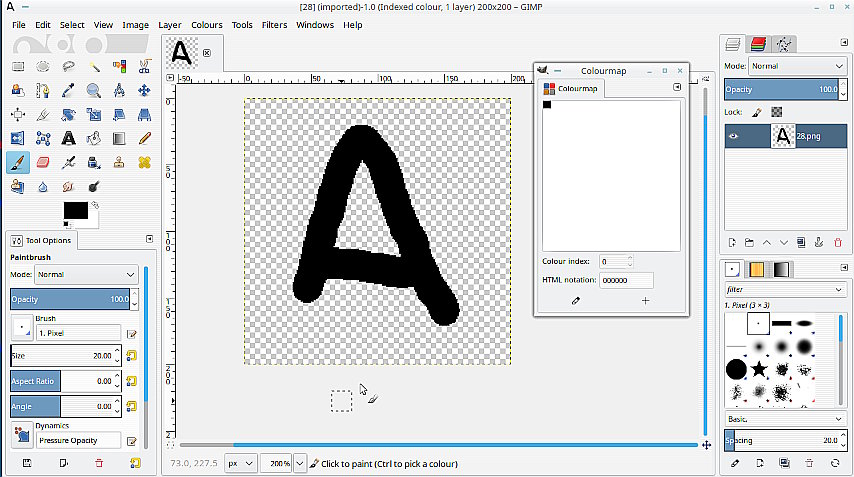Select the Scissors Select tool

pyautogui.click(x=144, y=66)
